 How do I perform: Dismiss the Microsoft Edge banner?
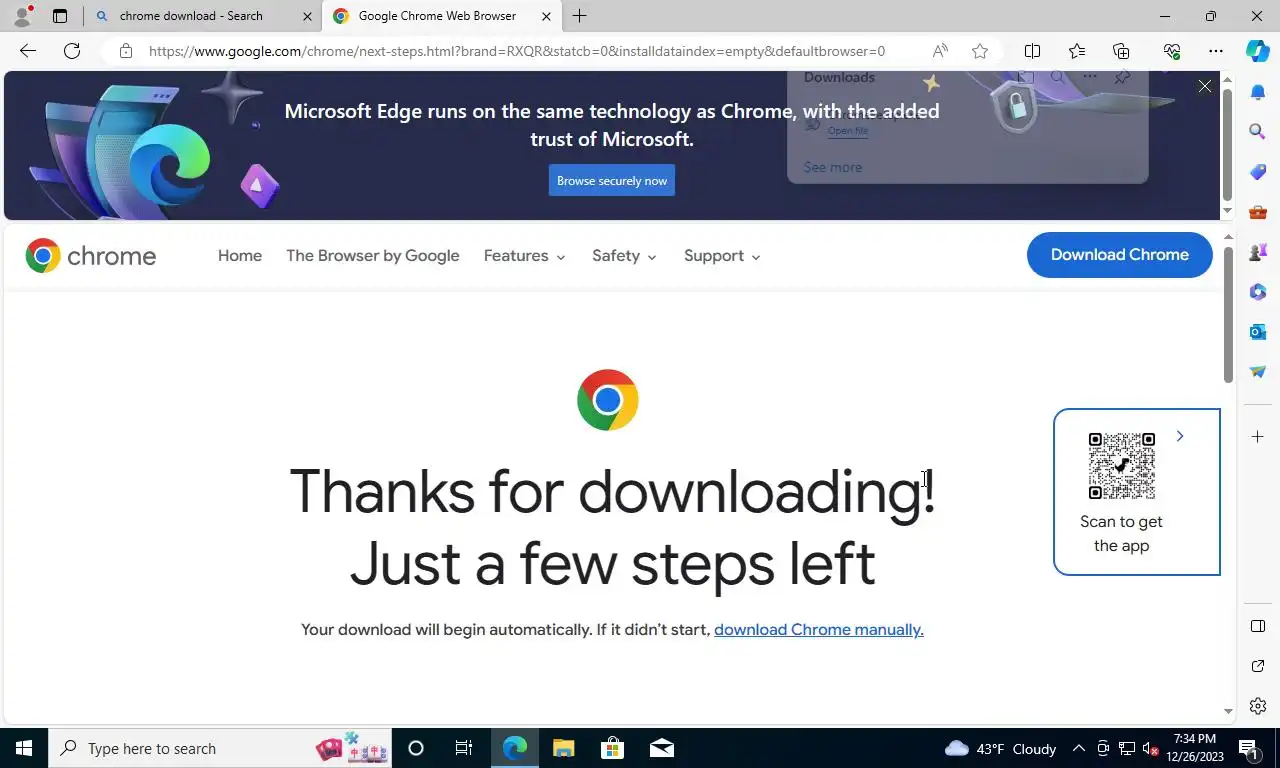pos(1205,87)
